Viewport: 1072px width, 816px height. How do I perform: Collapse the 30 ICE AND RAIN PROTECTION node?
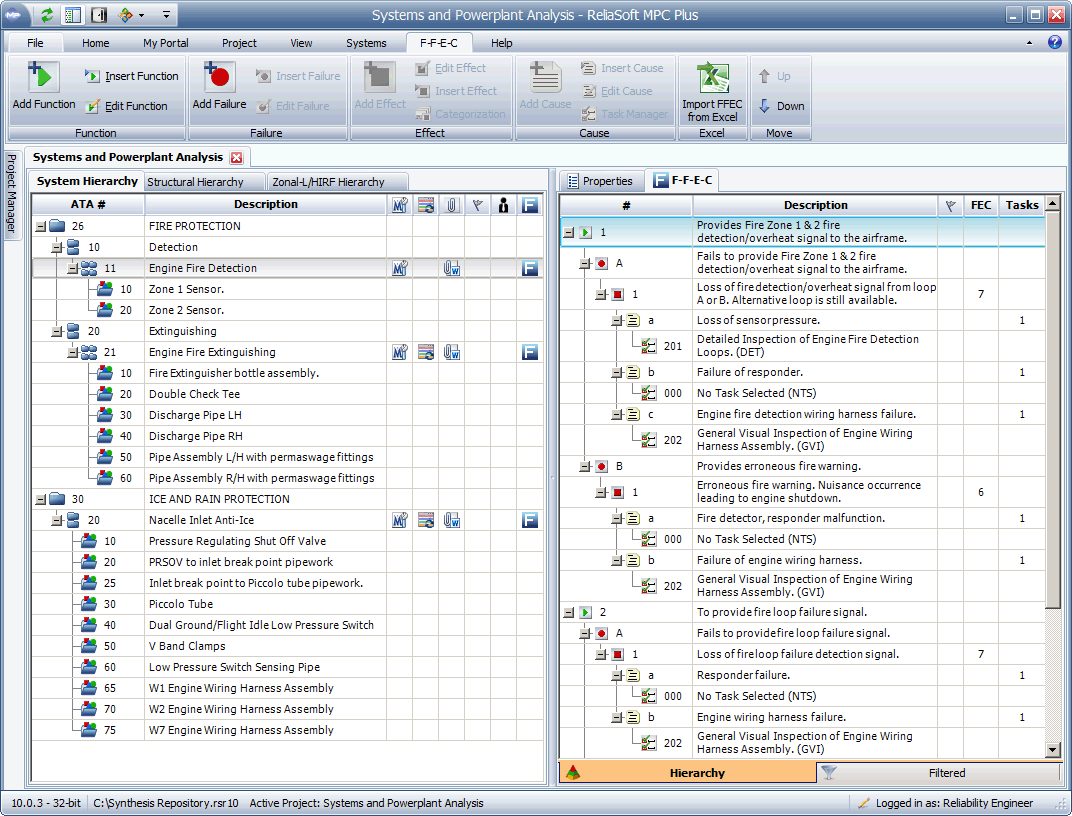tap(41, 499)
